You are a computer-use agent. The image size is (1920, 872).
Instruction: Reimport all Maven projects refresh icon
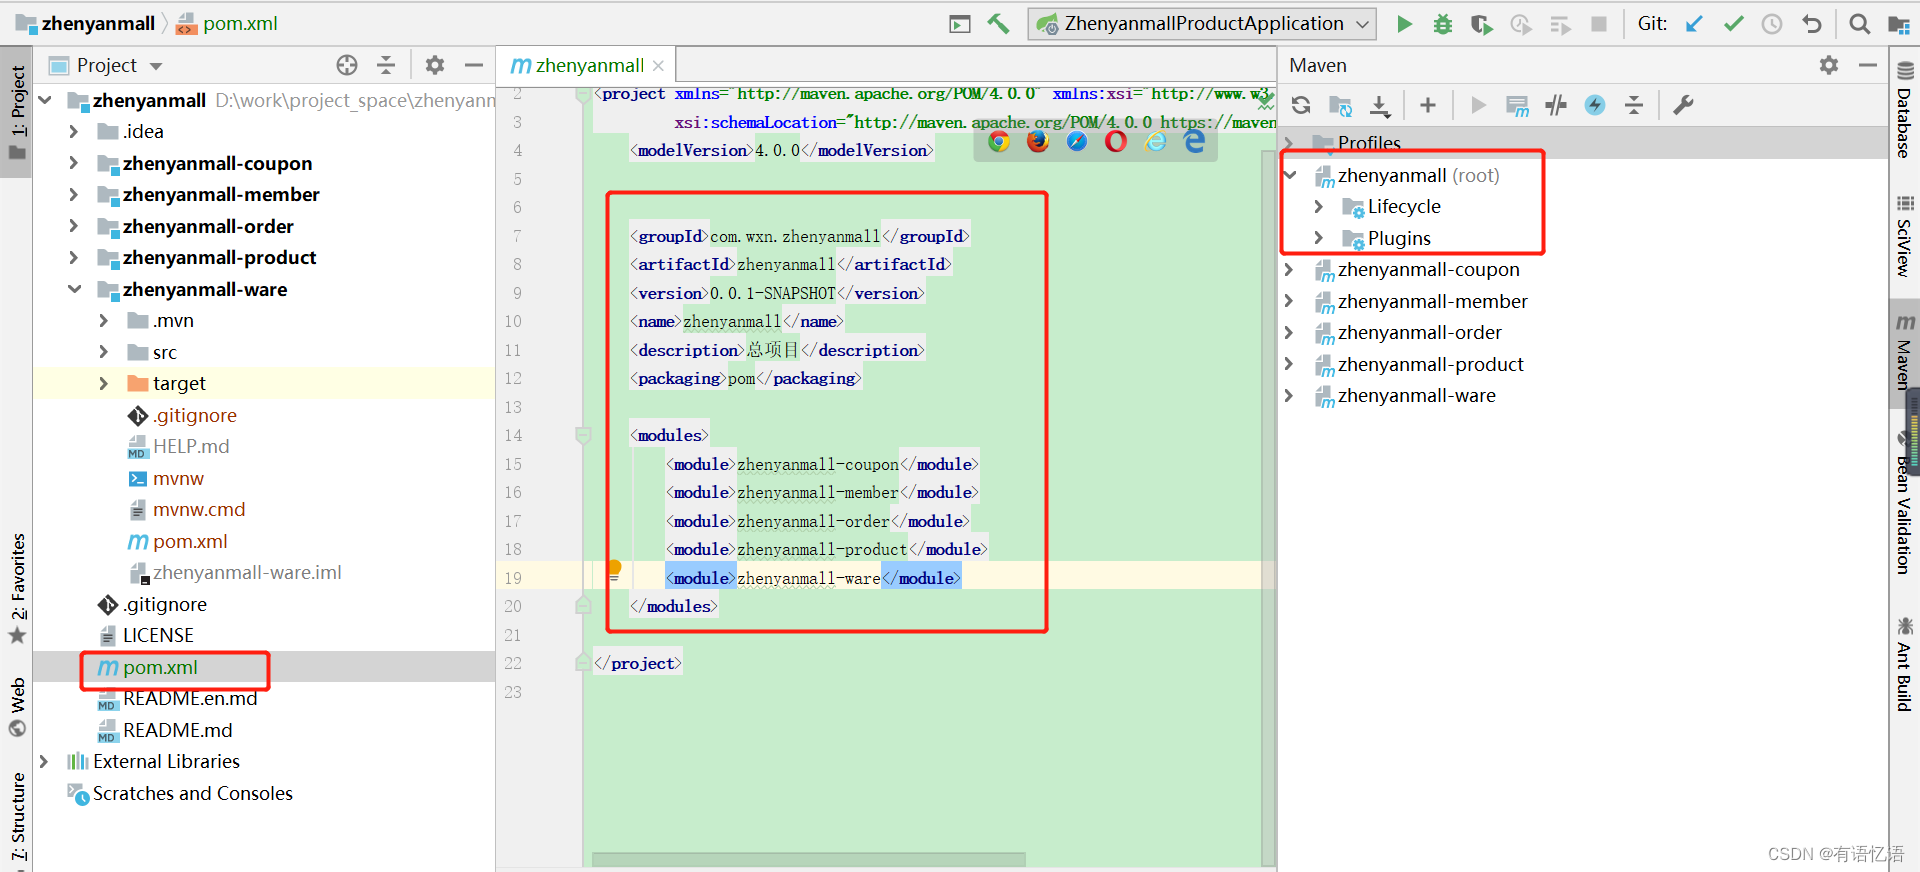[1301, 105]
